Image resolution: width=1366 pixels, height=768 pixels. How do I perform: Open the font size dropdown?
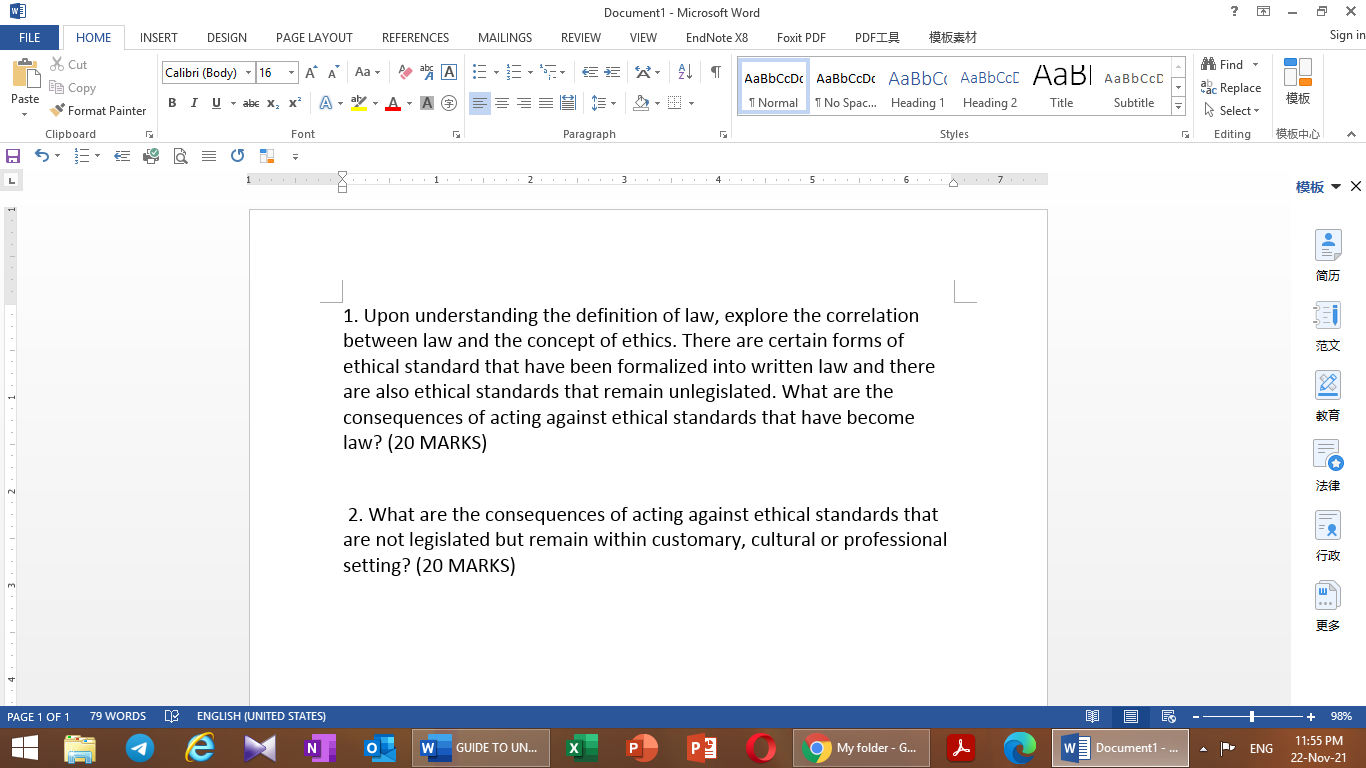click(x=291, y=72)
